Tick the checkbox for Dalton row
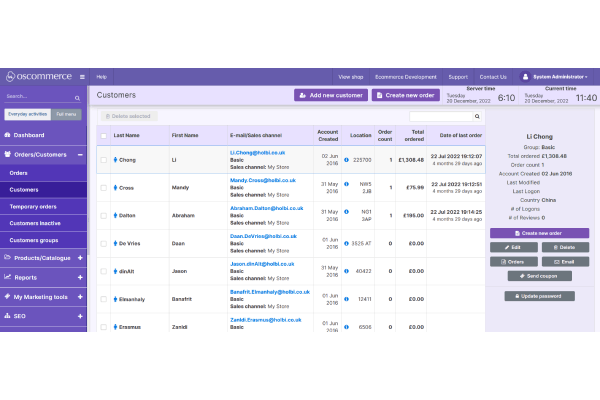This screenshot has width=600, height=400. pyautogui.click(x=104, y=216)
